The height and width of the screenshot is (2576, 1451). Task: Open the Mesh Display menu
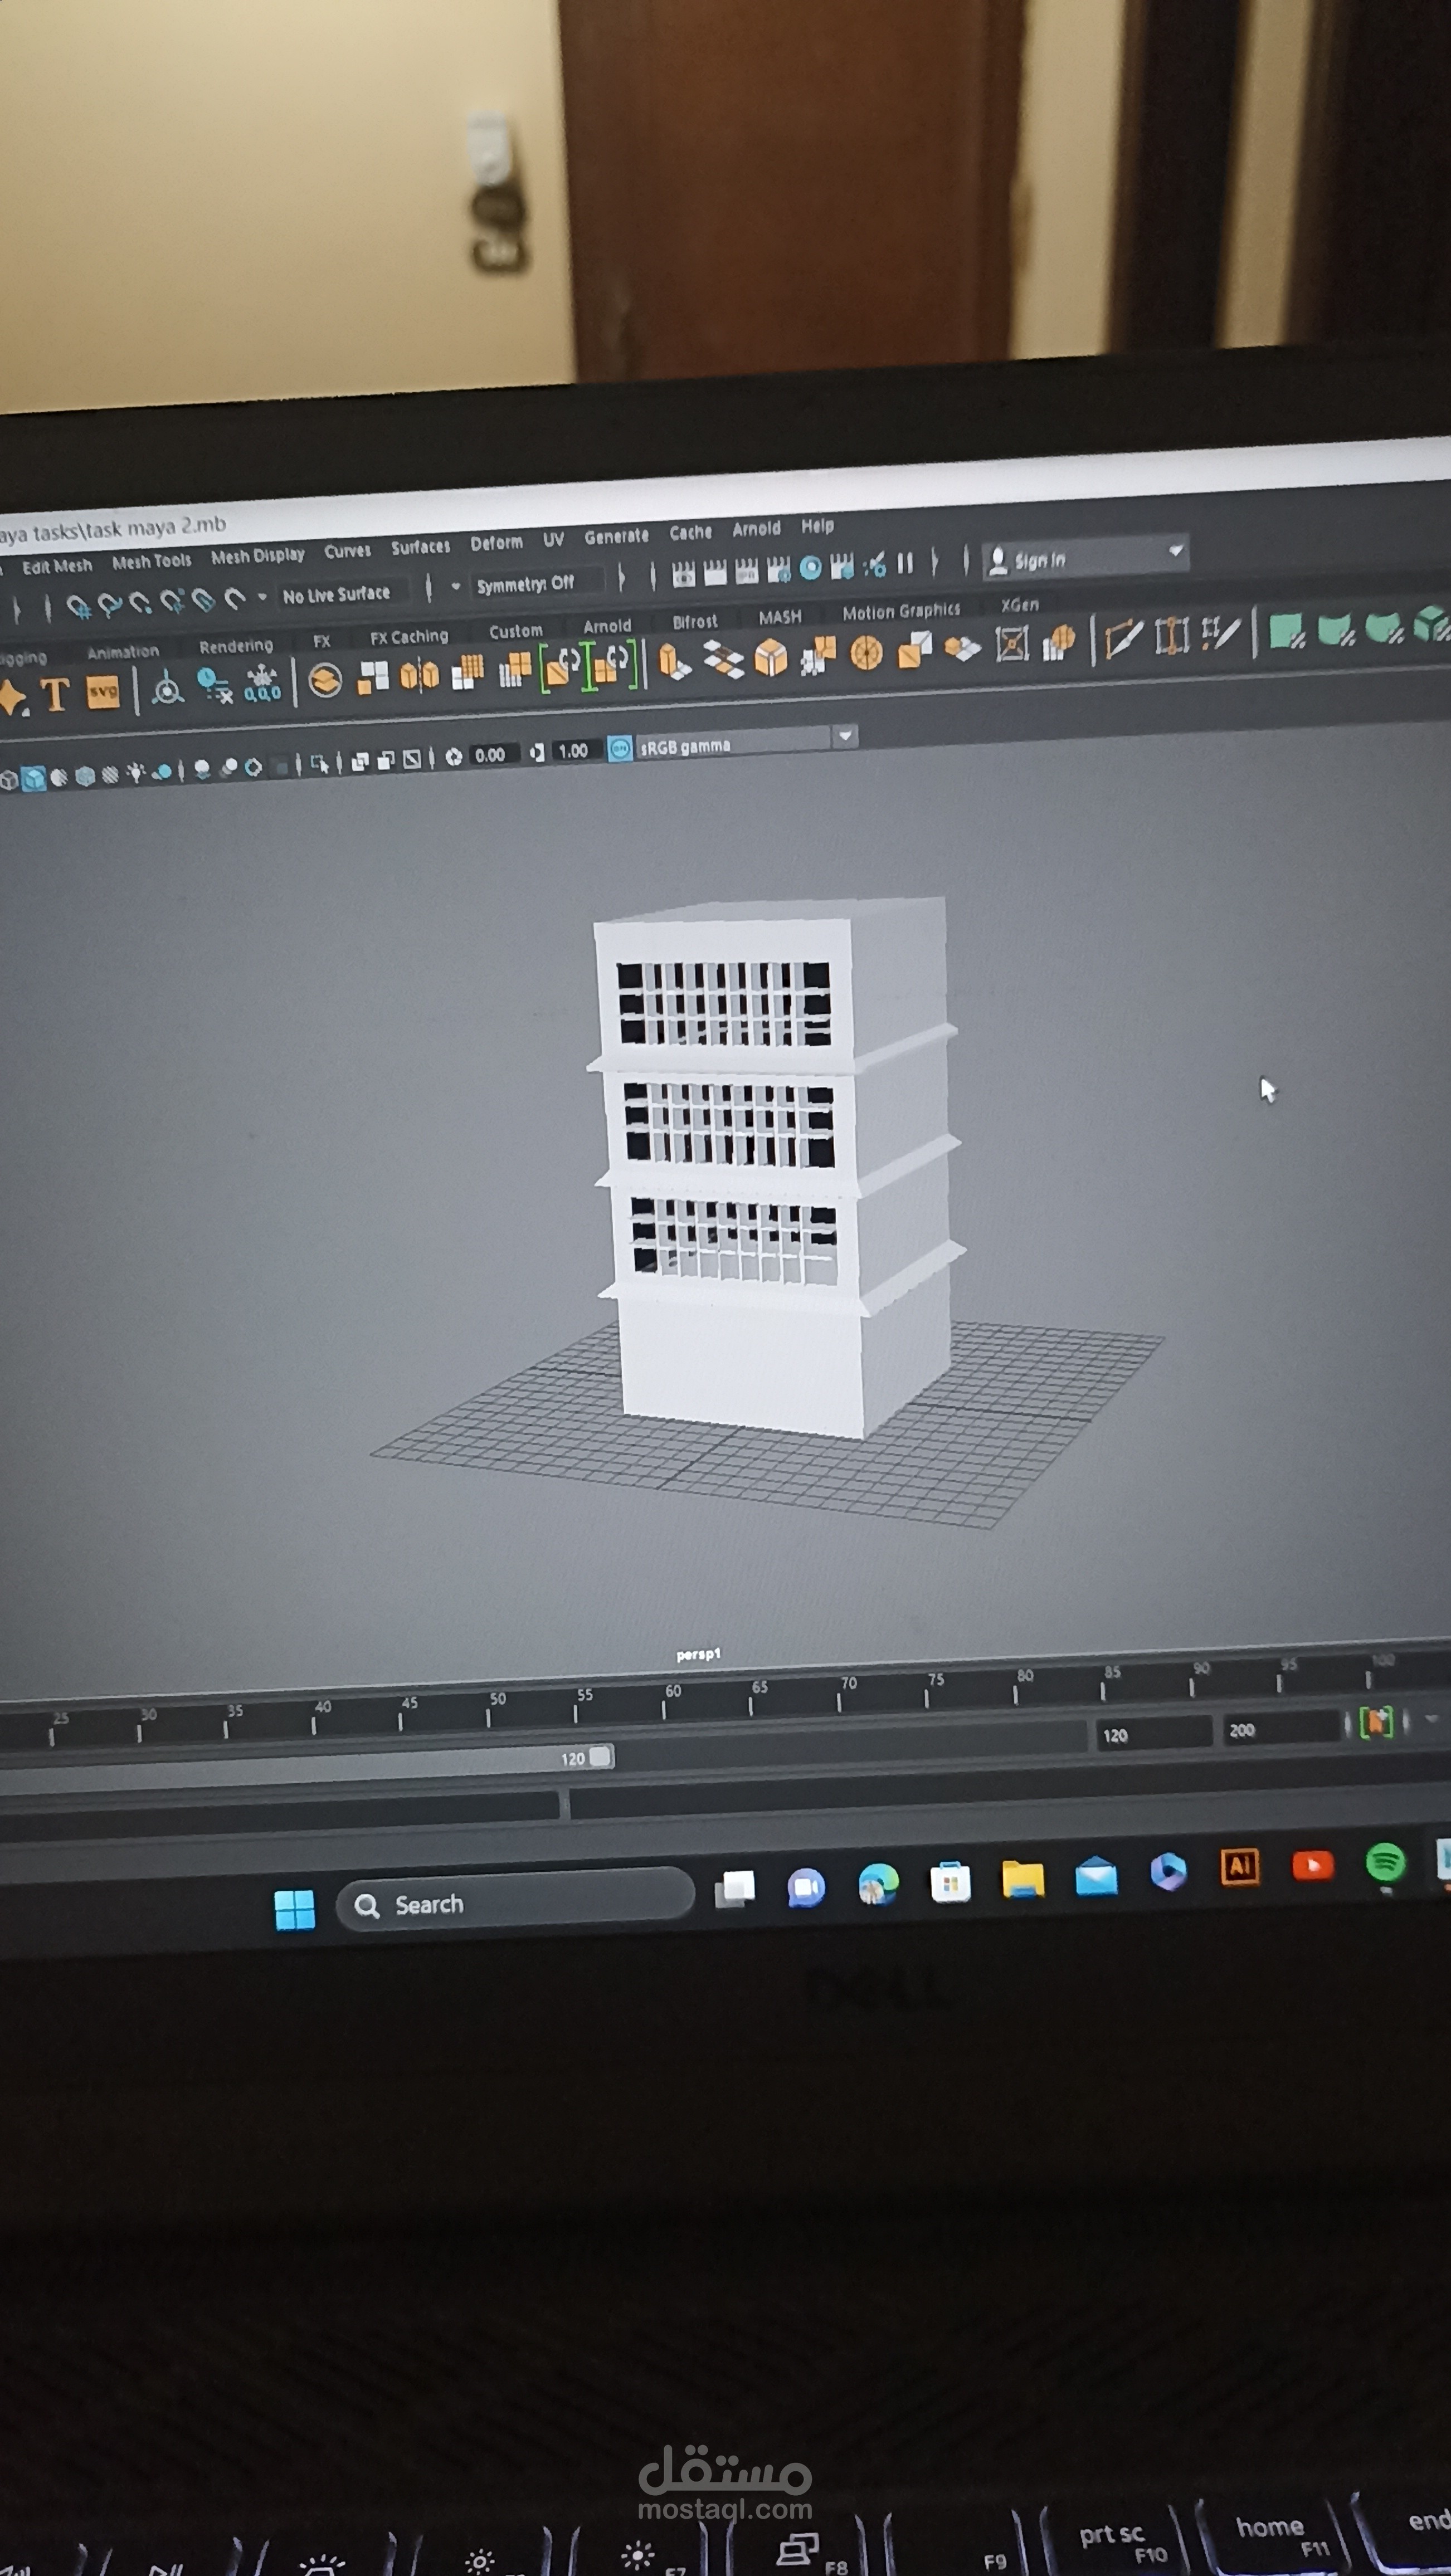point(257,556)
